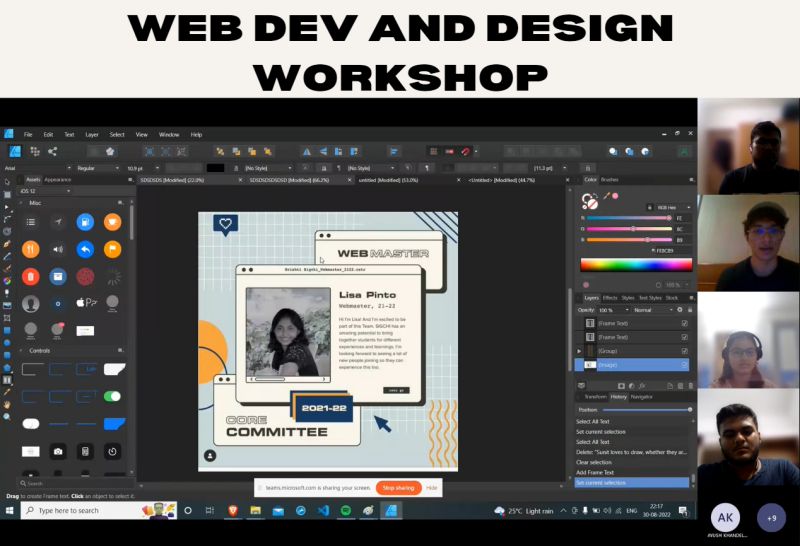Open File Explorer from taskbar
The image size is (800, 546).
[x=255, y=510]
